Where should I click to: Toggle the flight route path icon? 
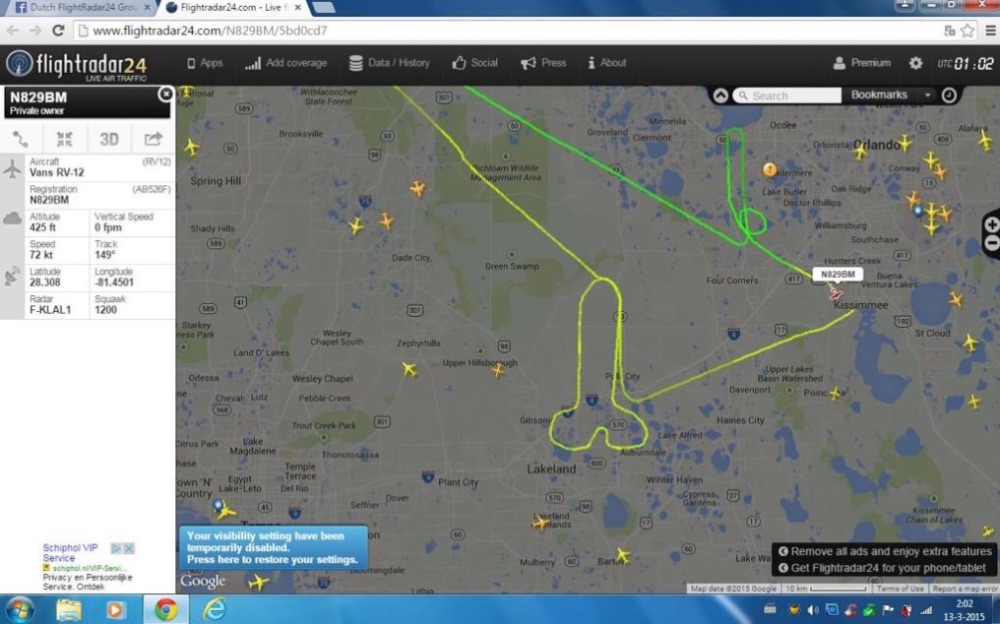20,138
